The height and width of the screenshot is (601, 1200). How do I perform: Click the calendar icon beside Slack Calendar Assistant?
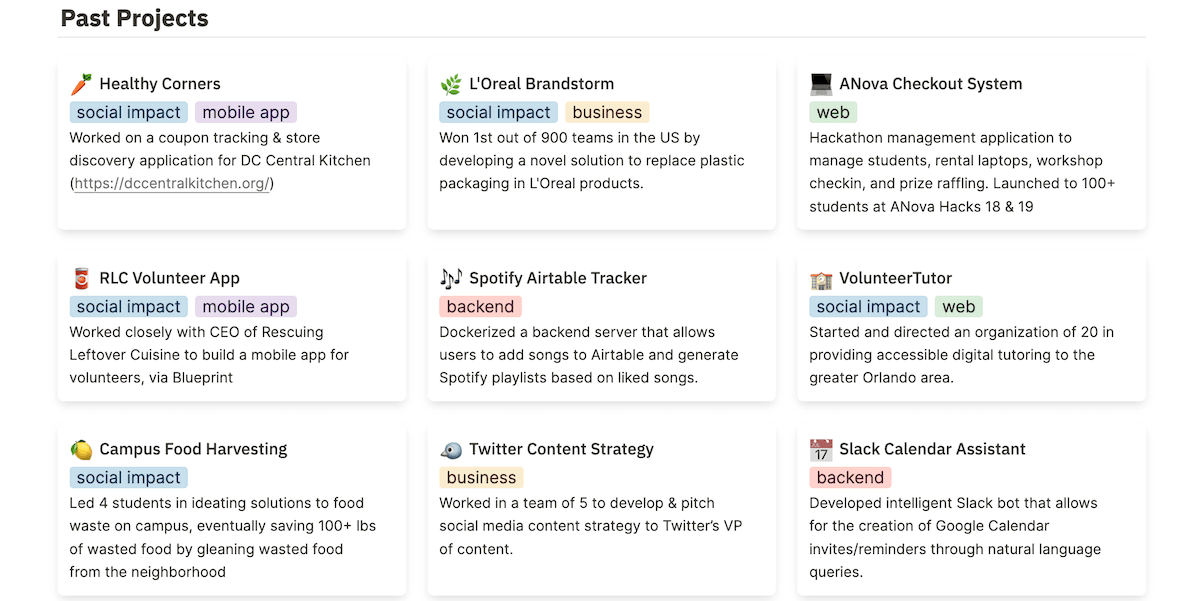(821, 449)
